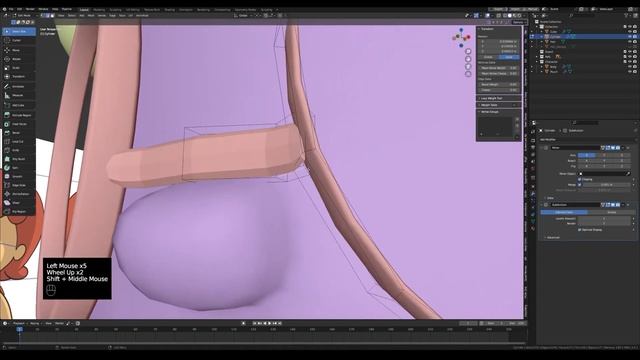Select the Annotate tool
The image size is (640, 360).
click(x=19, y=87)
